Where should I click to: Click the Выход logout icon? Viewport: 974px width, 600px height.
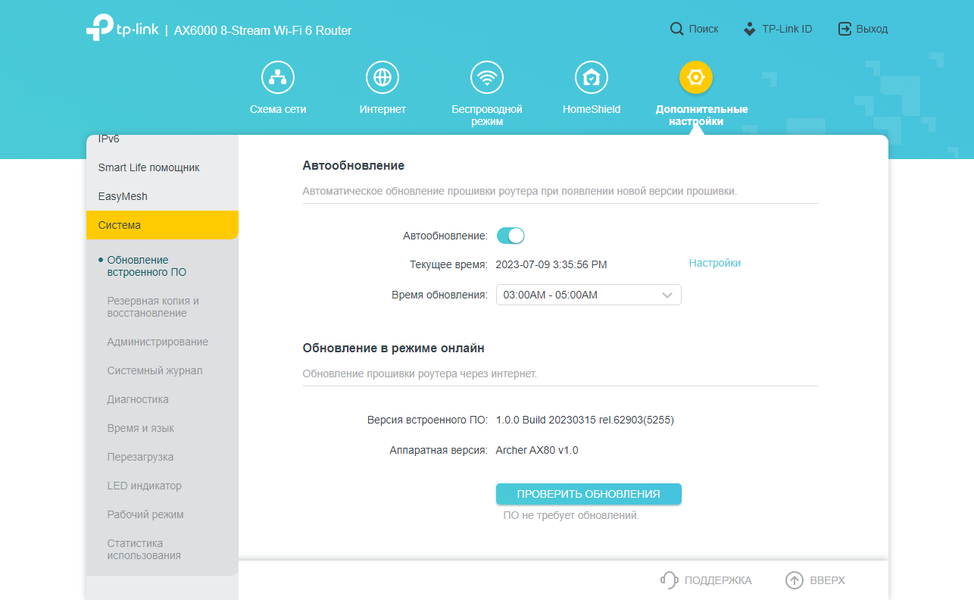tap(845, 29)
